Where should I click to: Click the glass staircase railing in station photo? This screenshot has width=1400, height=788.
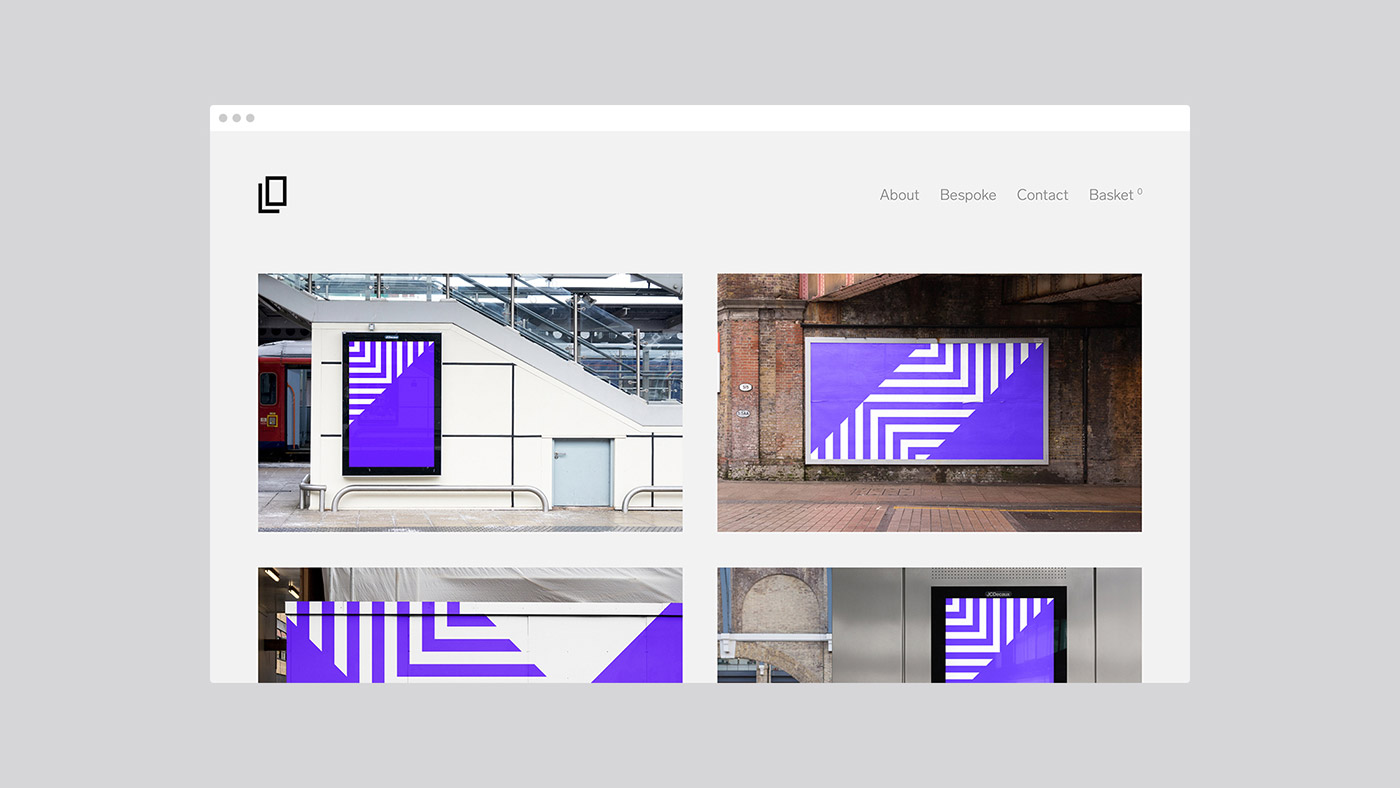coord(560,320)
